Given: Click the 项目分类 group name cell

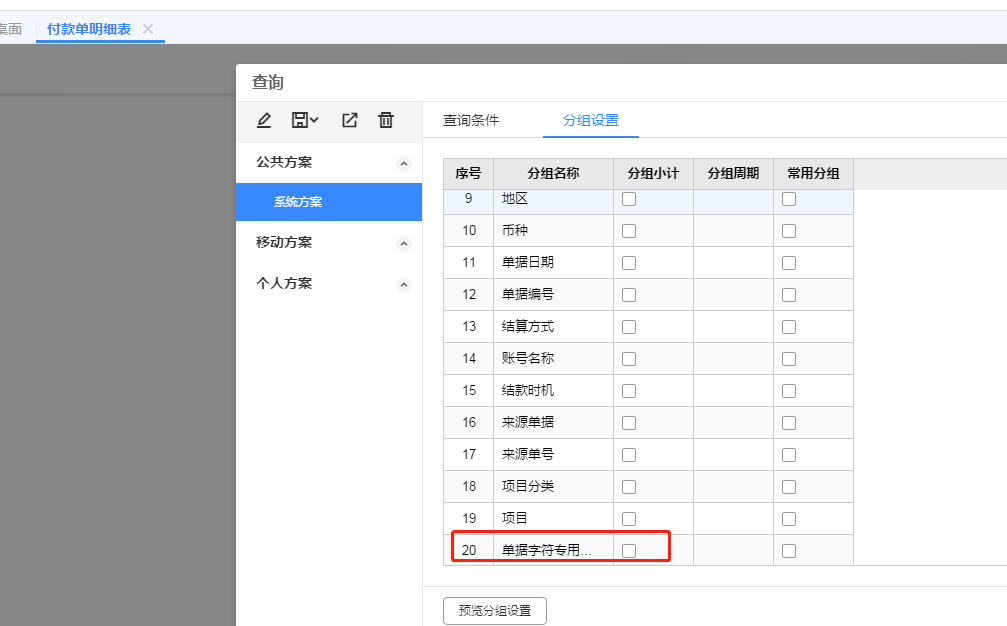Looking at the screenshot, I should [554, 487].
